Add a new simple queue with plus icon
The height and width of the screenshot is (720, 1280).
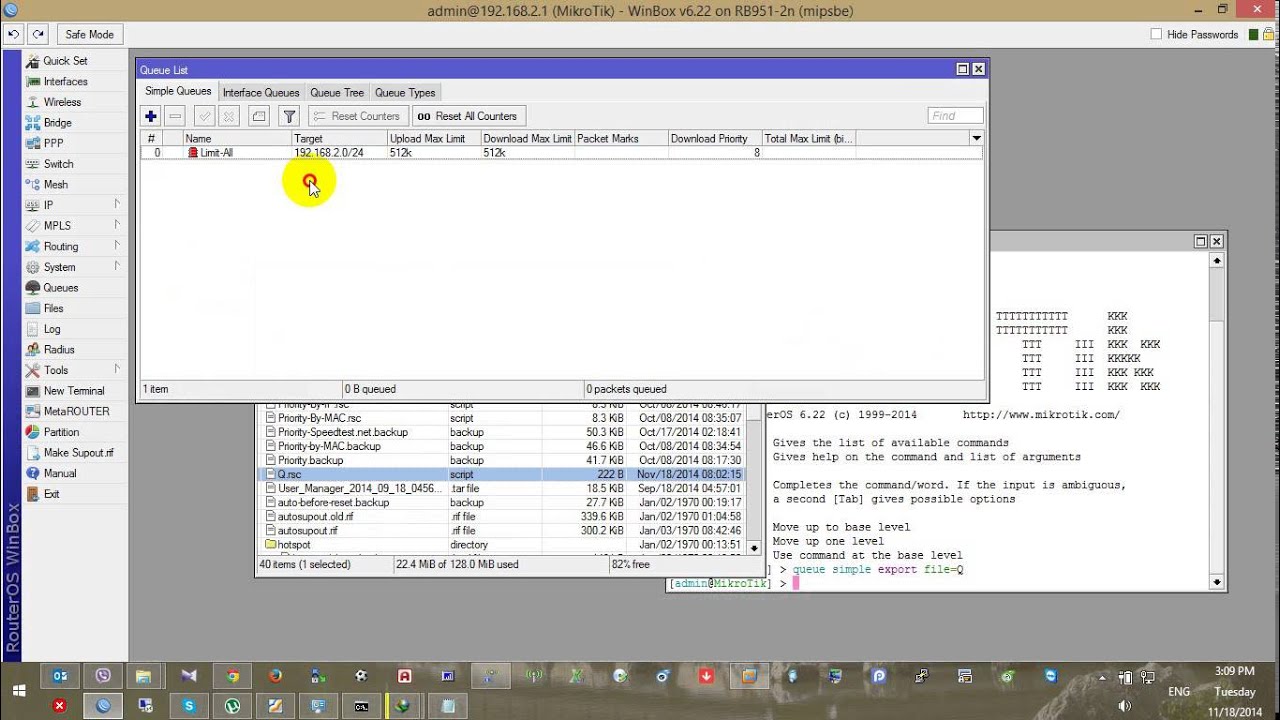tap(151, 116)
